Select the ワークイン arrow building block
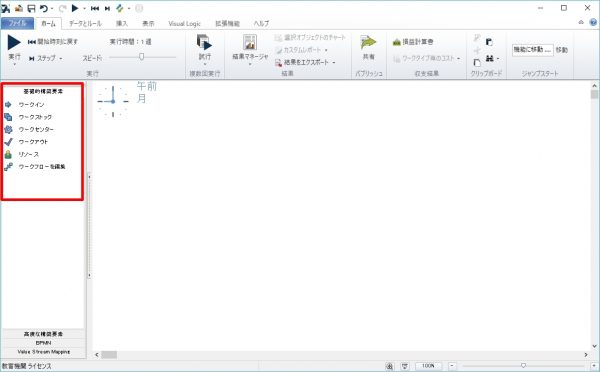The width and height of the screenshot is (600, 372). (8, 104)
